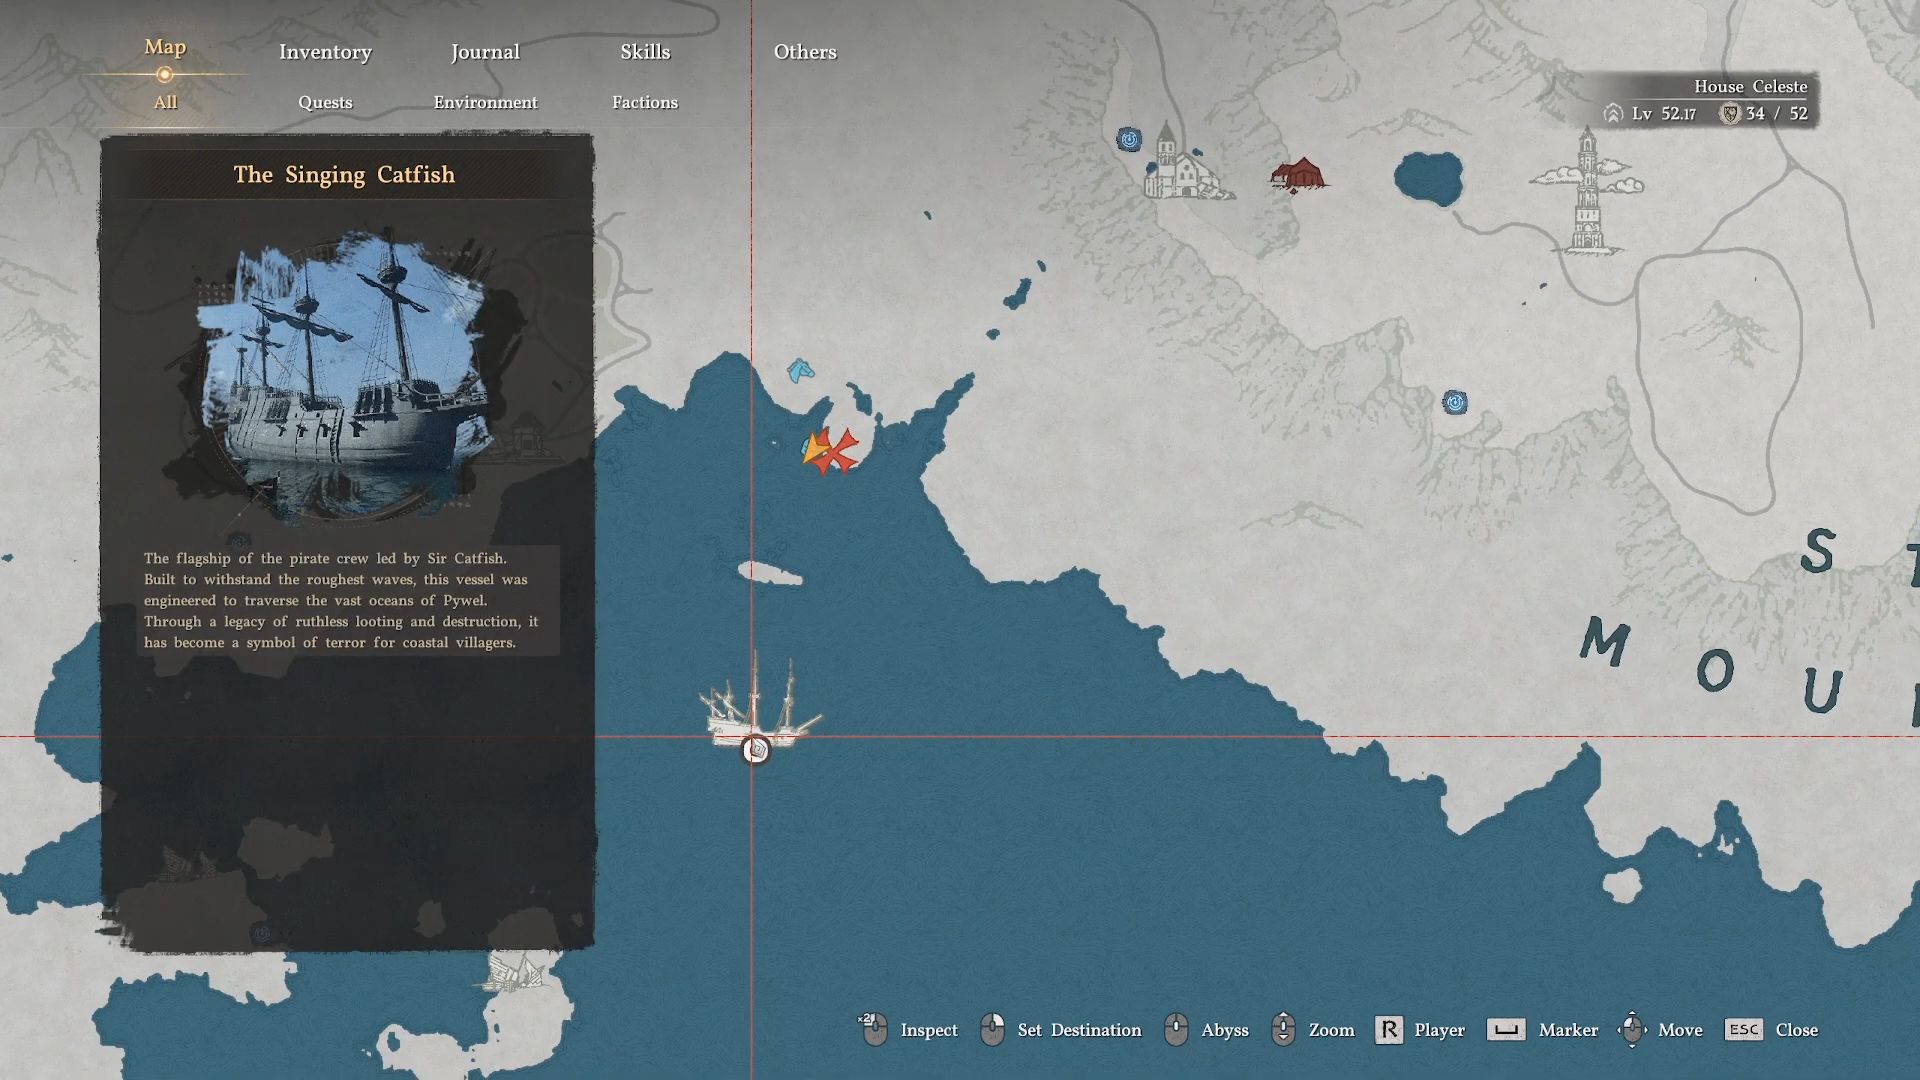Select the light blue horse icon
This screenshot has height=1080, width=1920.
tap(800, 372)
